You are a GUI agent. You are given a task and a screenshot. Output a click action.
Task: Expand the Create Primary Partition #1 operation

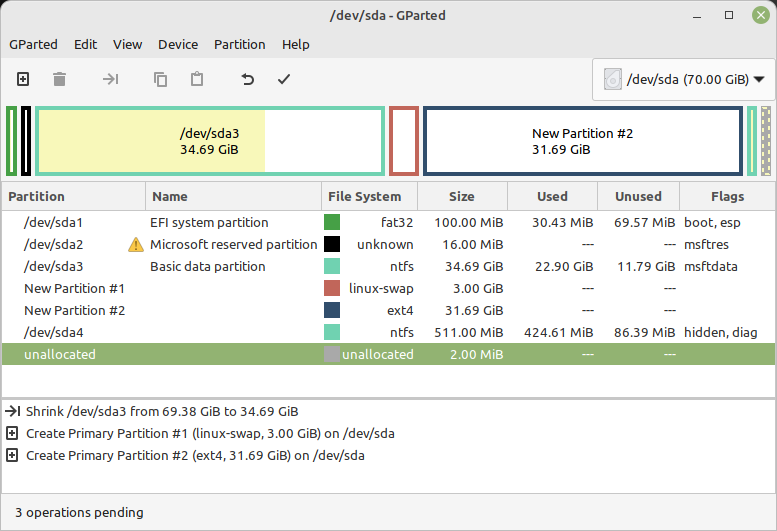click(12, 433)
